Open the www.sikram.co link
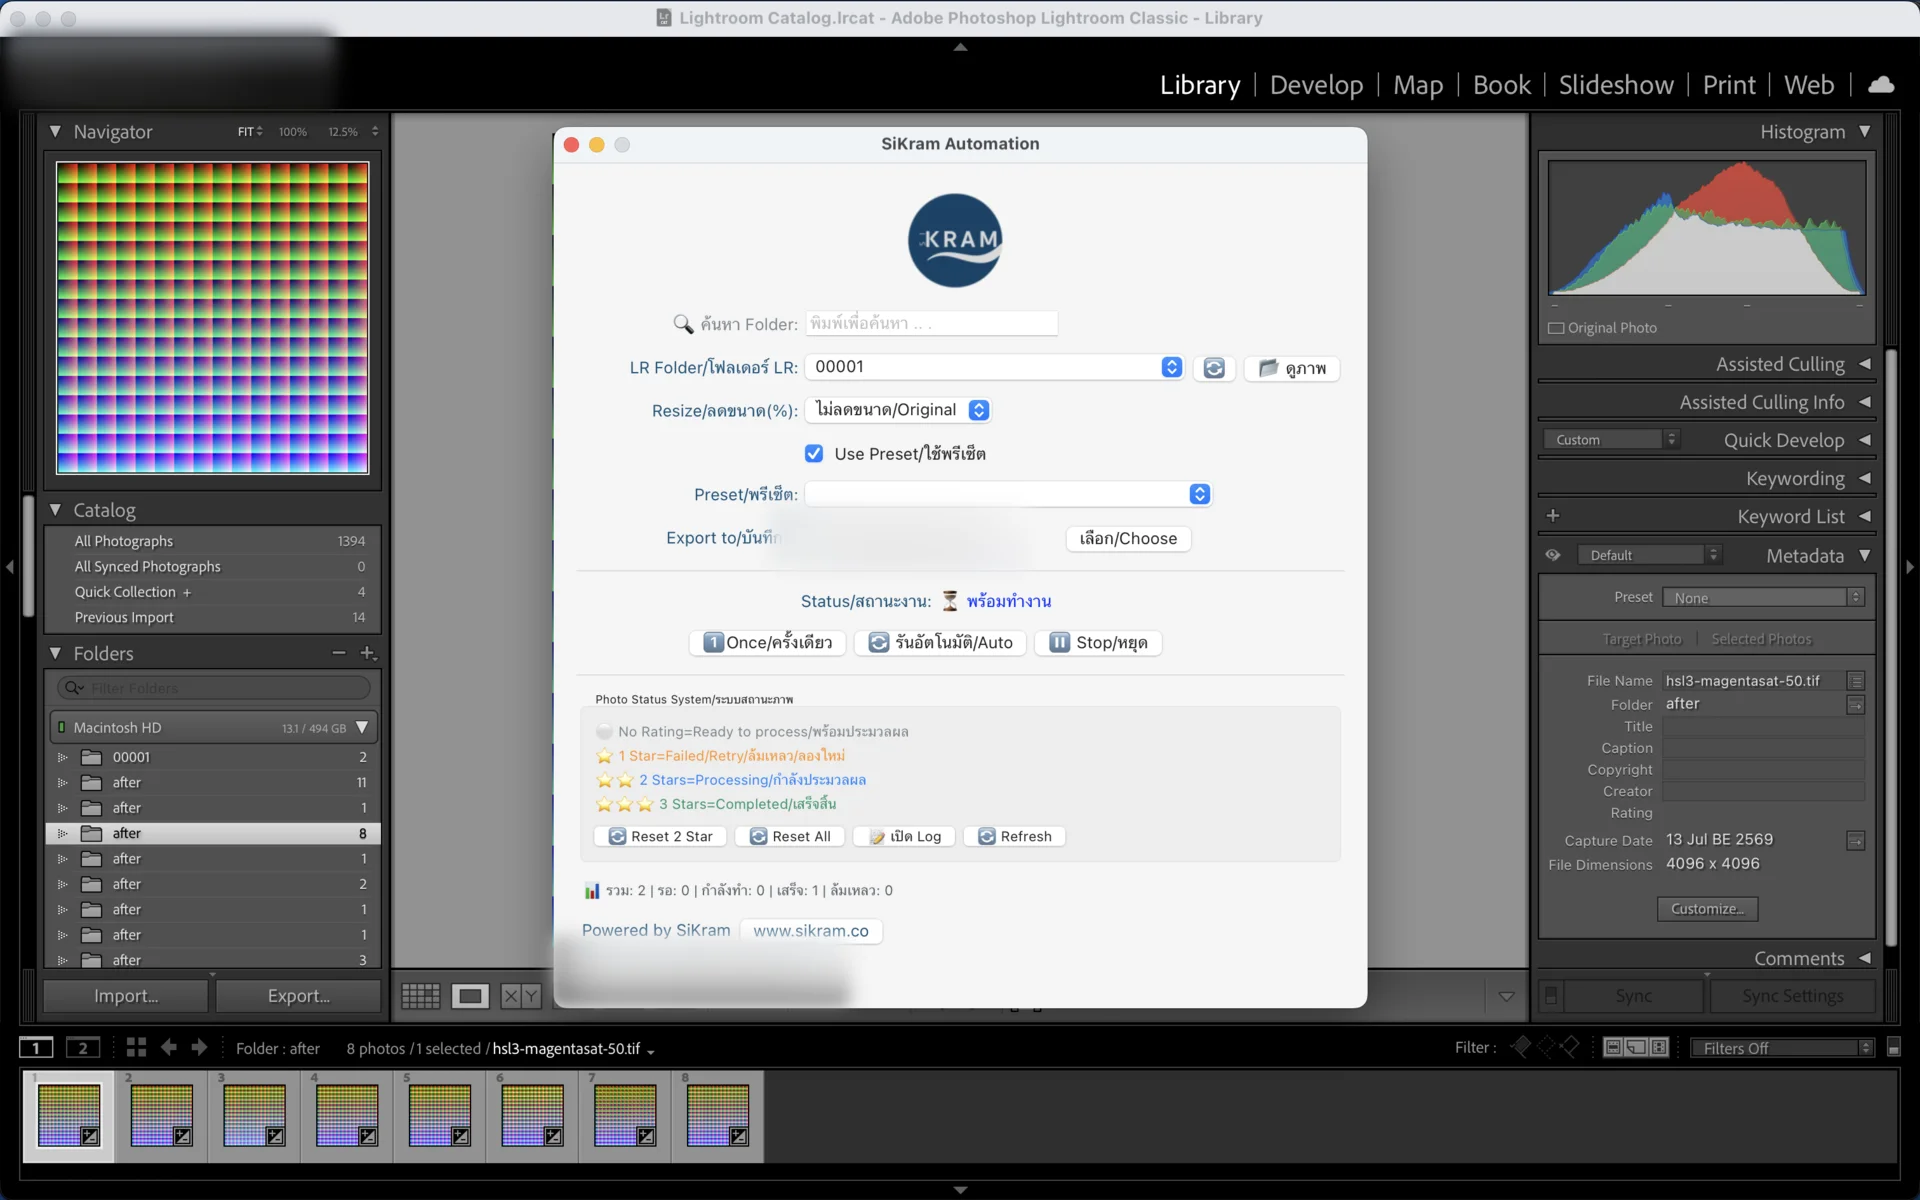 click(x=811, y=931)
